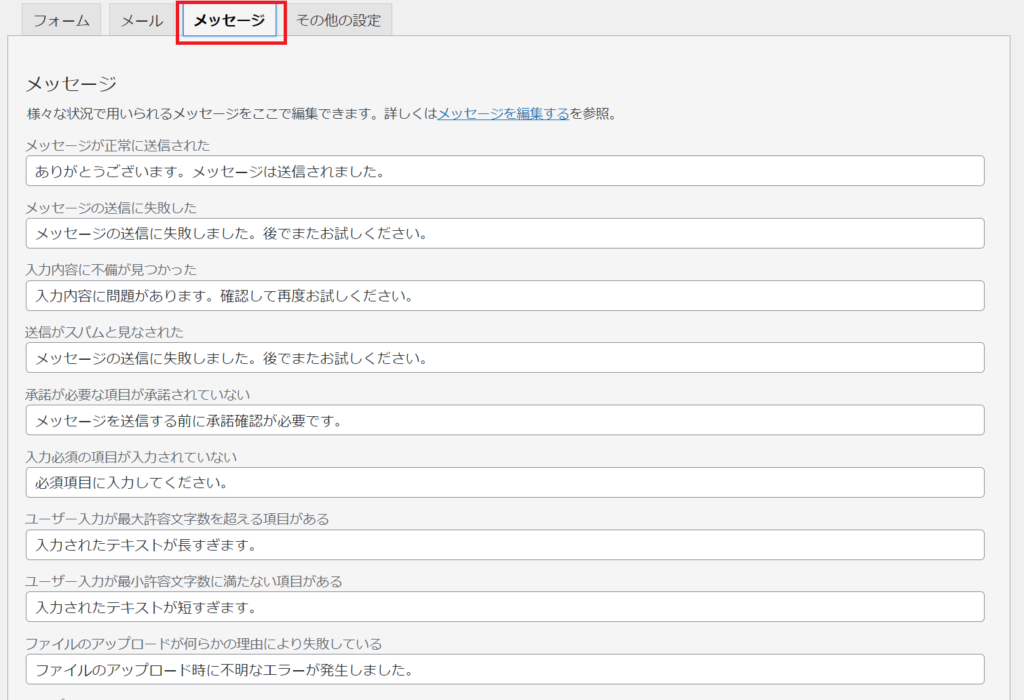Click the label about 最大許容文字数
Image resolution: width=1024 pixels, height=700 pixels.
pyautogui.click(x=178, y=519)
